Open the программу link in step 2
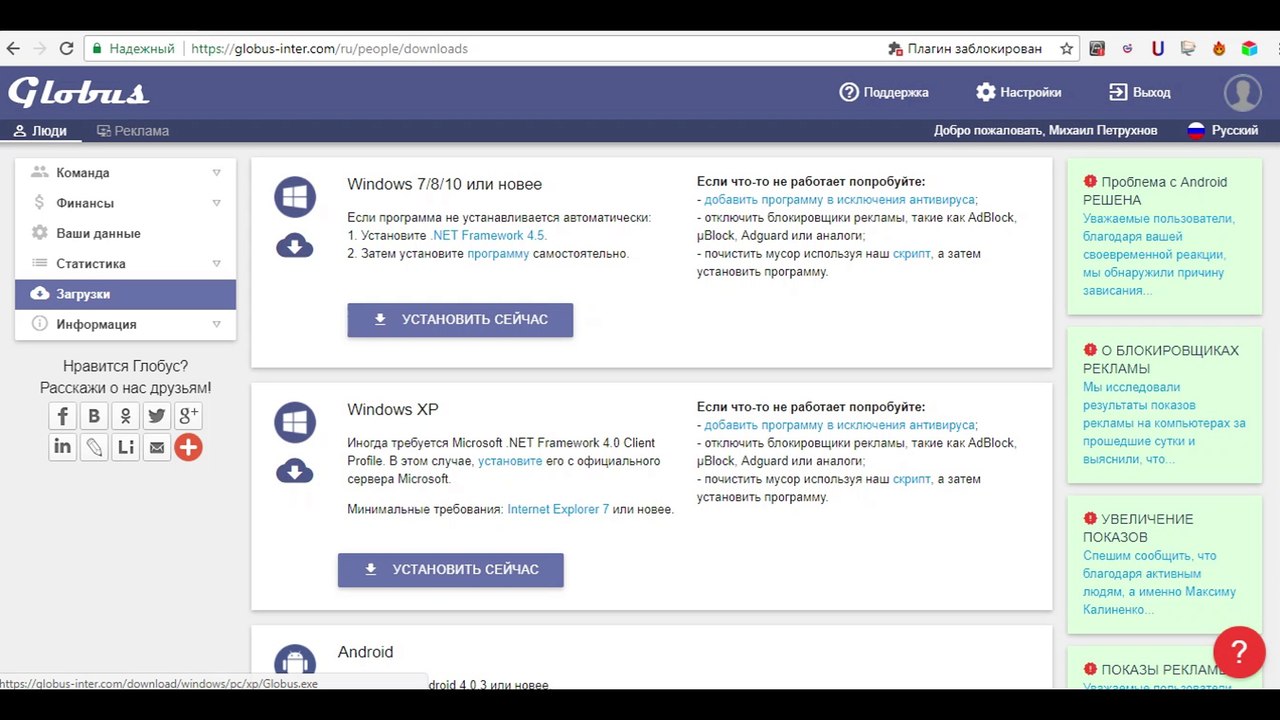This screenshot has width=1280, height=720. (498, 254)
